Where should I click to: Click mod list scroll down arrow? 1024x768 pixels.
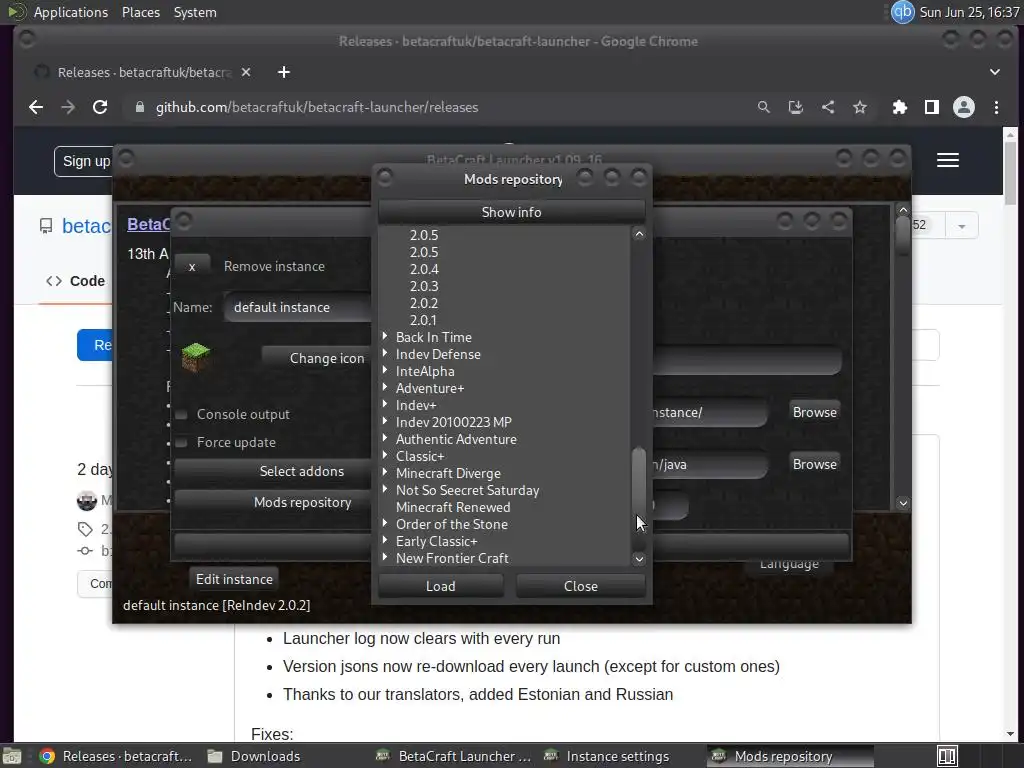tap(639, 559)
